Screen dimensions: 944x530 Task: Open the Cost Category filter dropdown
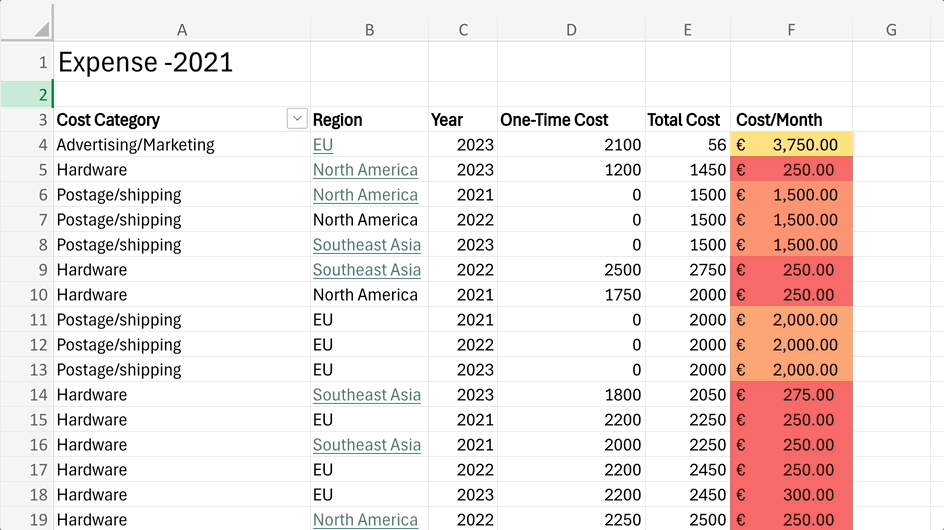[297, 119]
